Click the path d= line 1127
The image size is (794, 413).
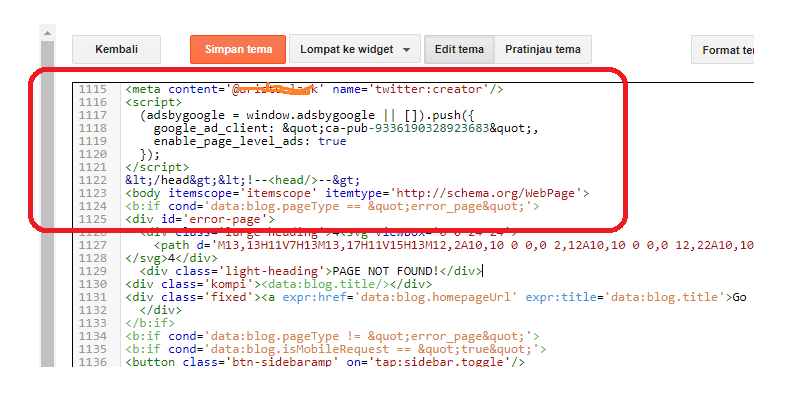pos(454,245)
